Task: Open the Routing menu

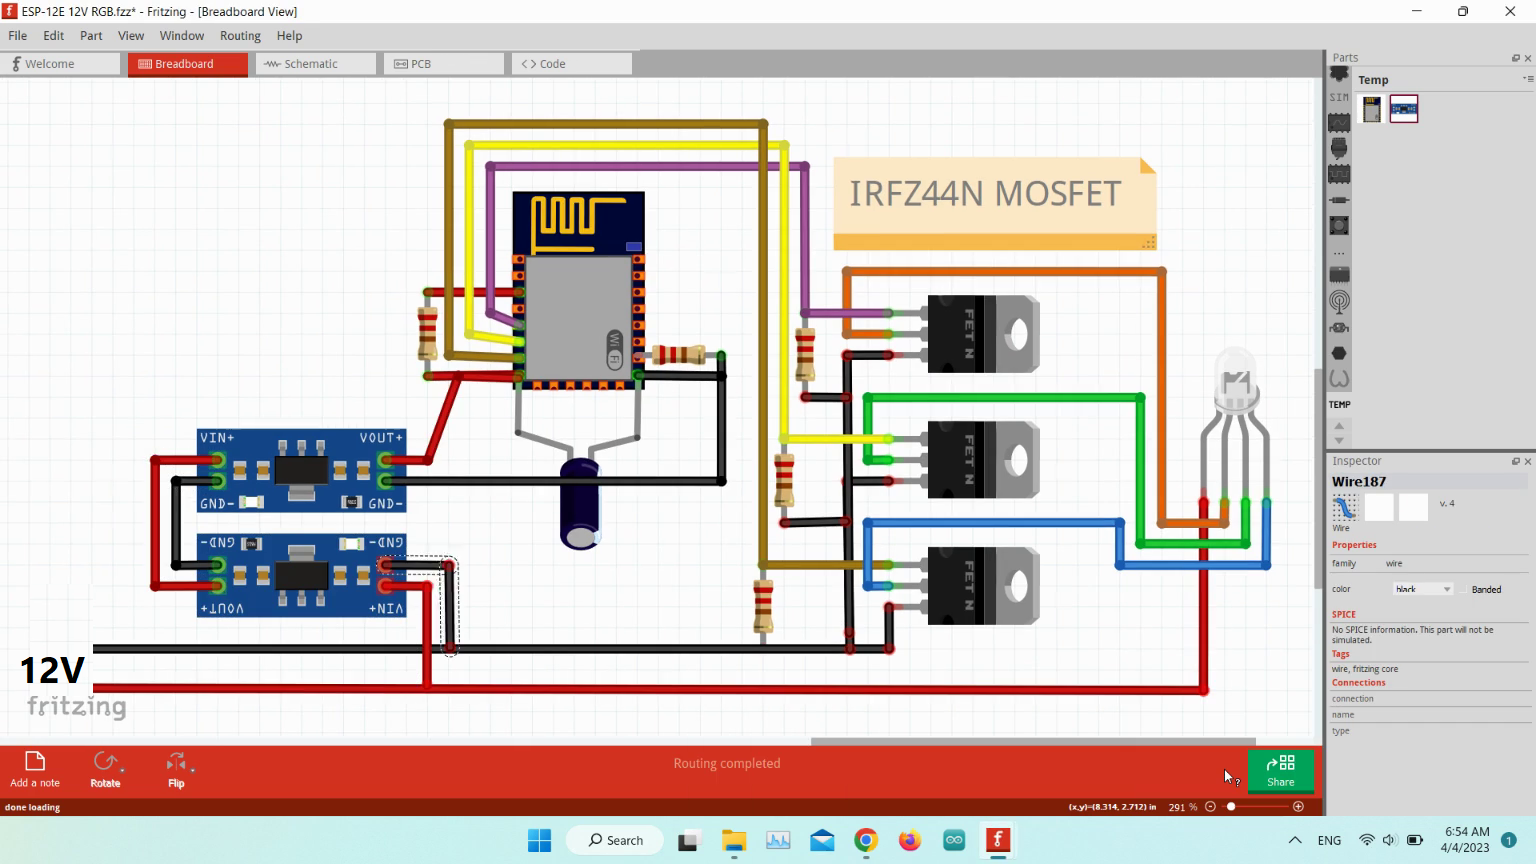Action: [x=240, y=36]
